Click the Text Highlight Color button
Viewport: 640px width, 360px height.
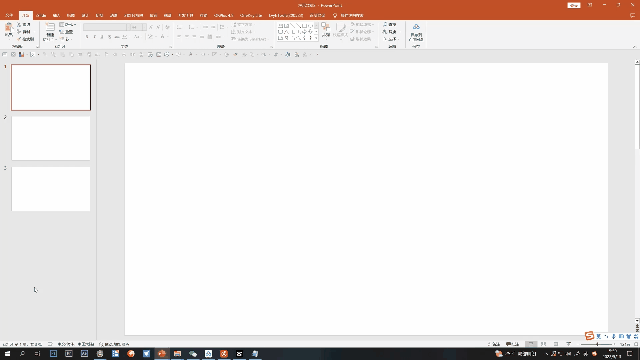[x=151, y=37]
